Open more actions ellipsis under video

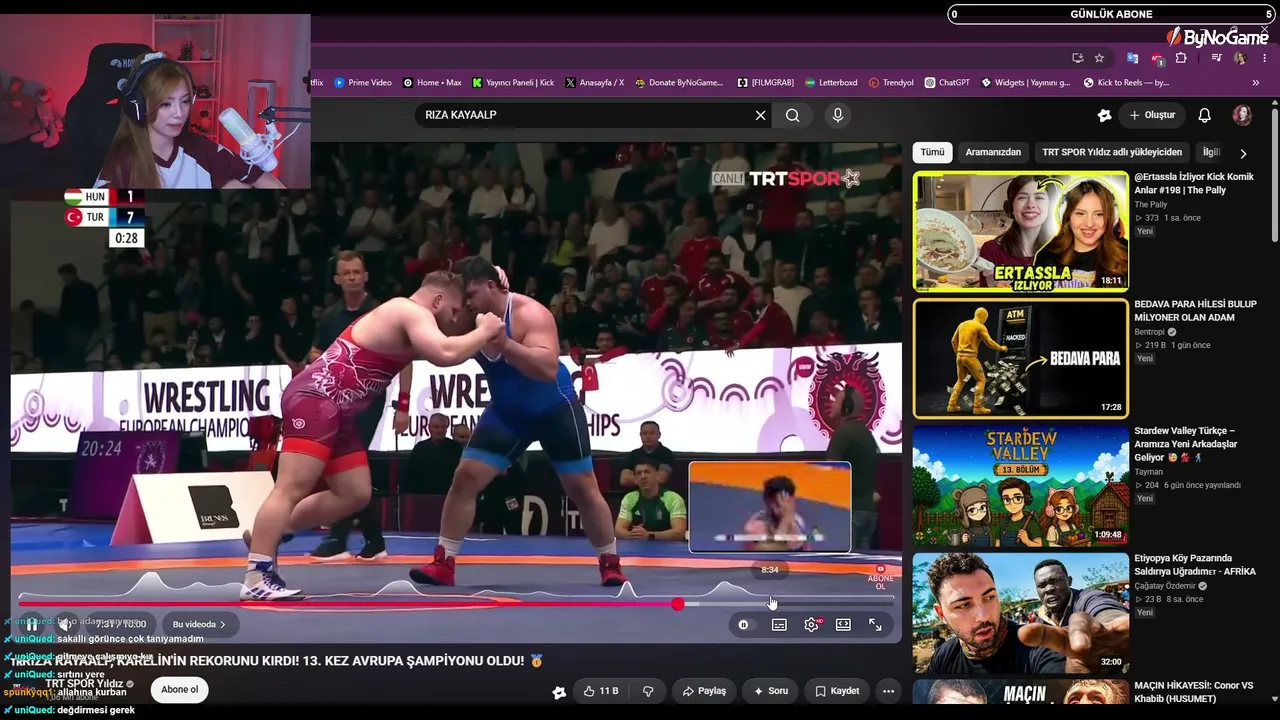click(888, 691)
